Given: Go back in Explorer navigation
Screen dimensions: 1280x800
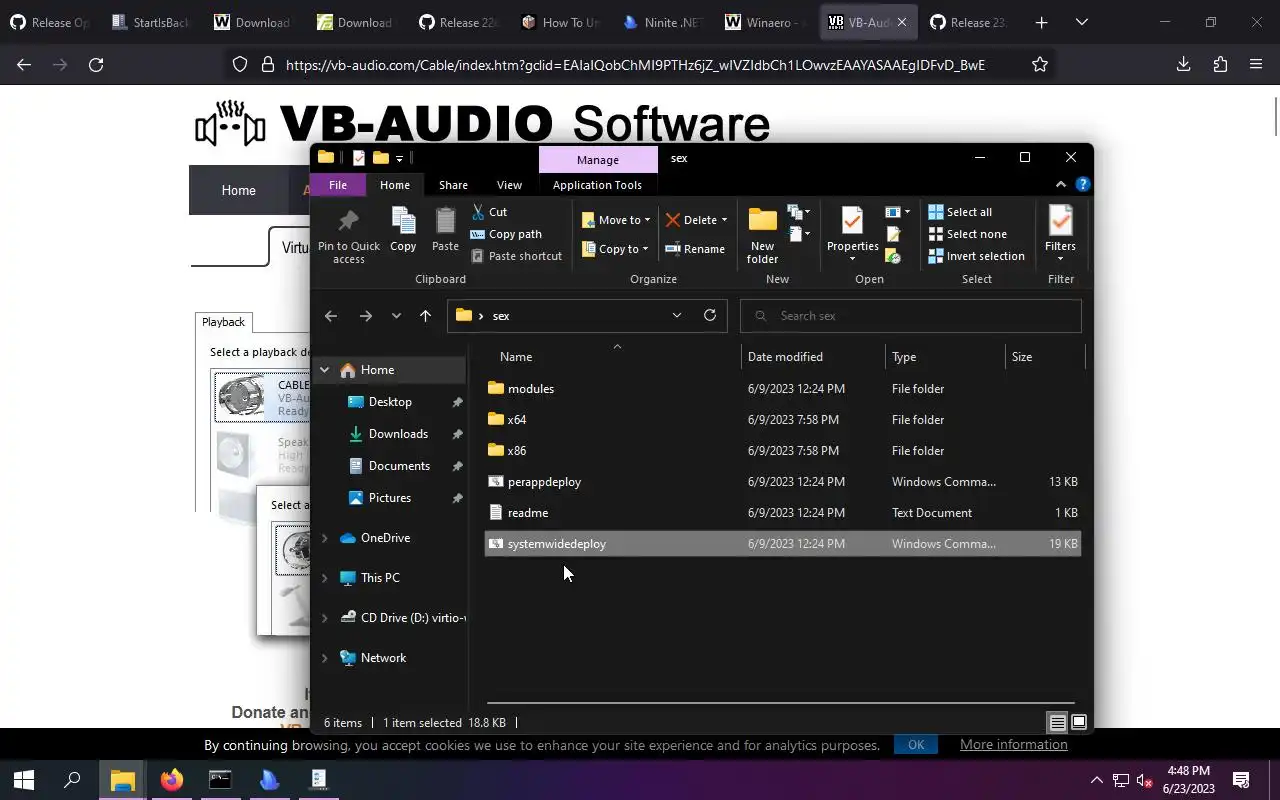Looking at the screenshot, I should [331, 316].
